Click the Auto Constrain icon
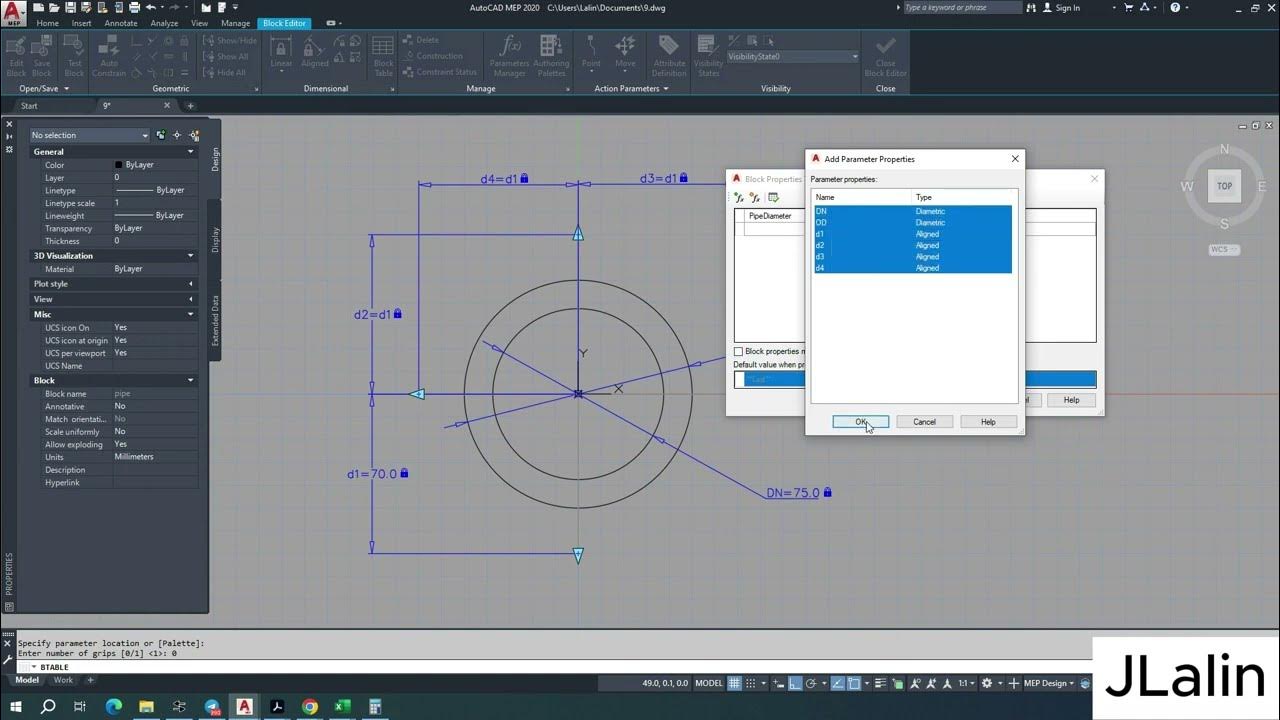1280x720 pixels. tap(109, 56)
